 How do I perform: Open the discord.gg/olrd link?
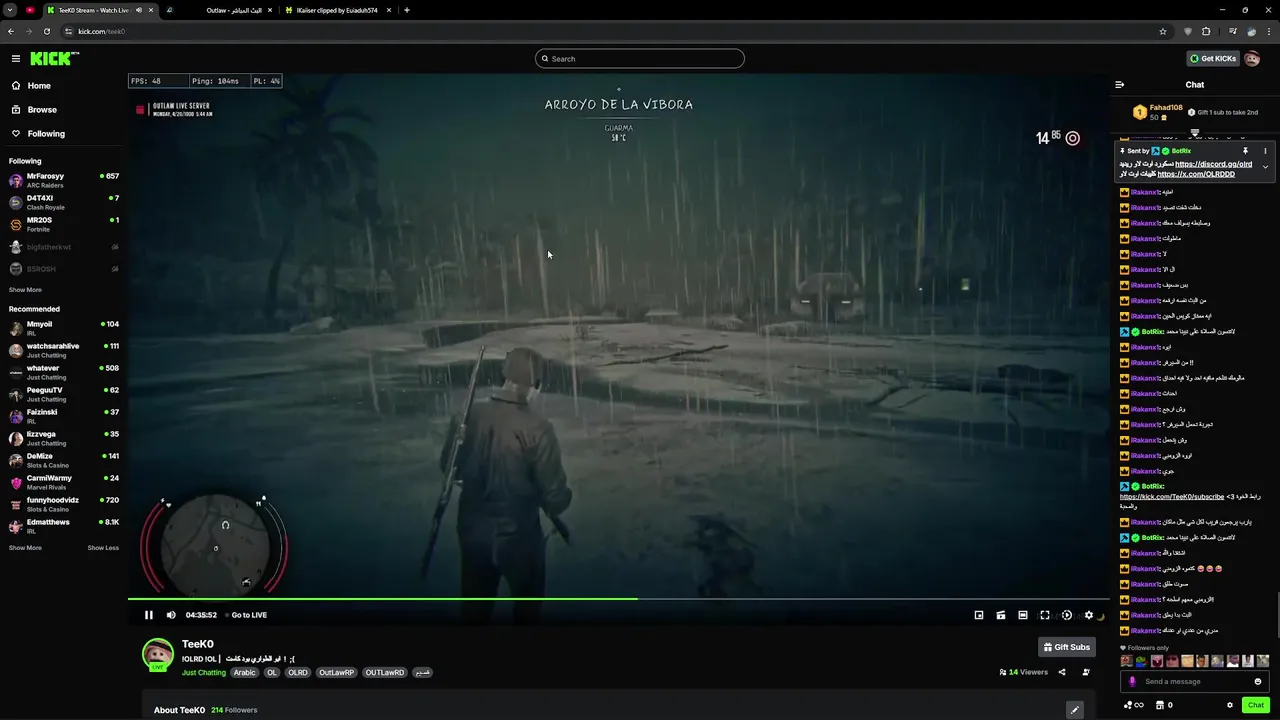1213,164
